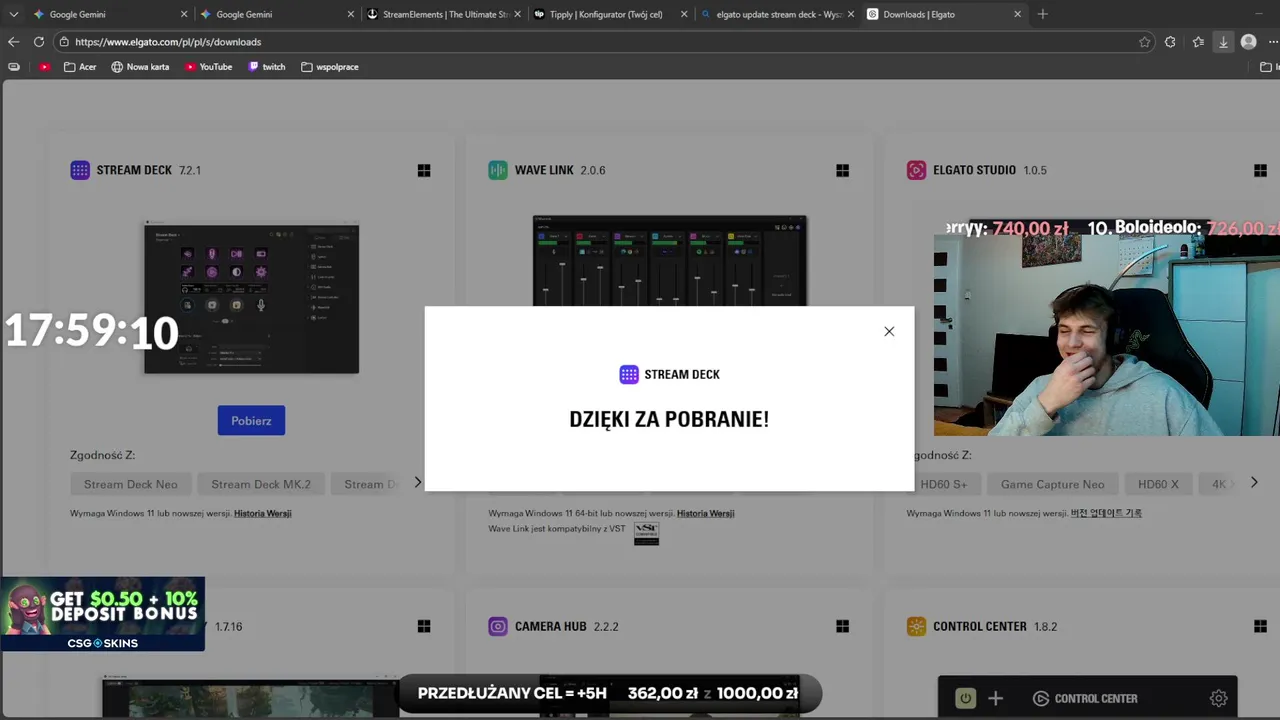This screenshot has height=720, width=1280.
Task: Open a new browser tab with plus
Action: 1042,14
